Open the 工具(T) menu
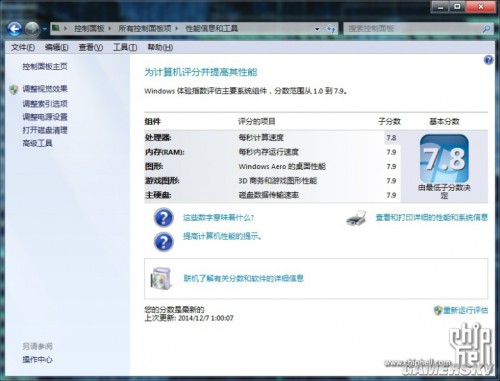Viewport: 500px width, 381px height. (125, 48)
